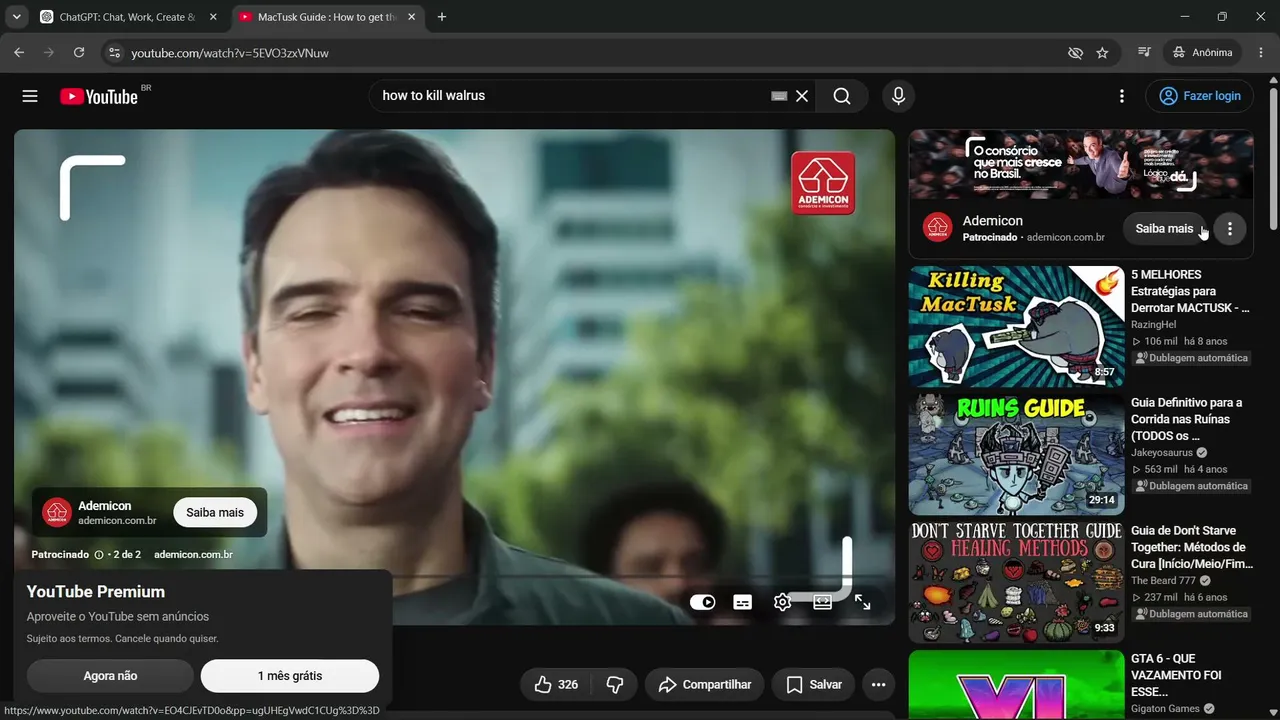
Task: Start voice search with the microphone
Action: click(898, 96)
